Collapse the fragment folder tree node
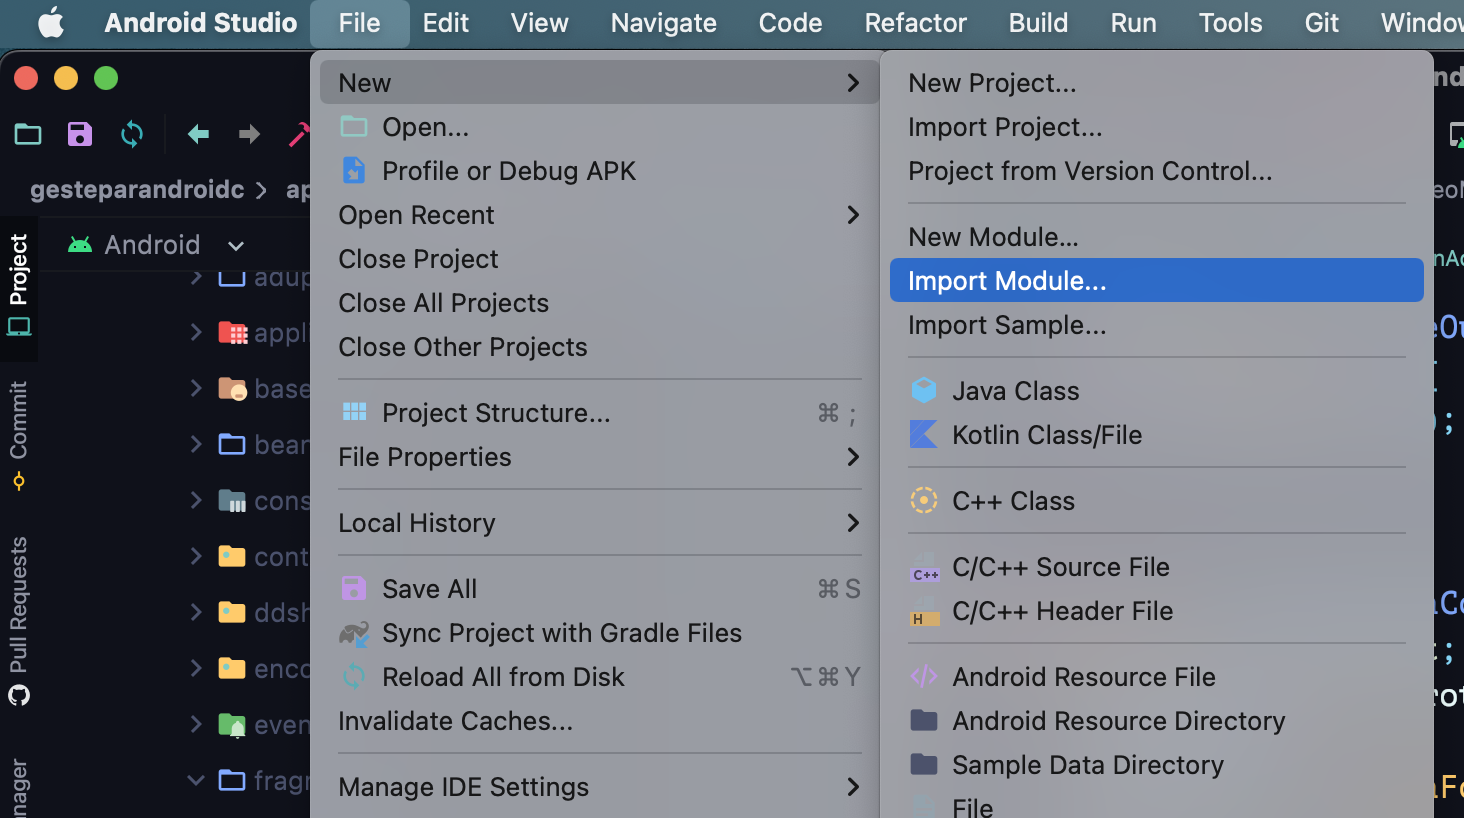The image size is (1464, 818). (196, 780)
